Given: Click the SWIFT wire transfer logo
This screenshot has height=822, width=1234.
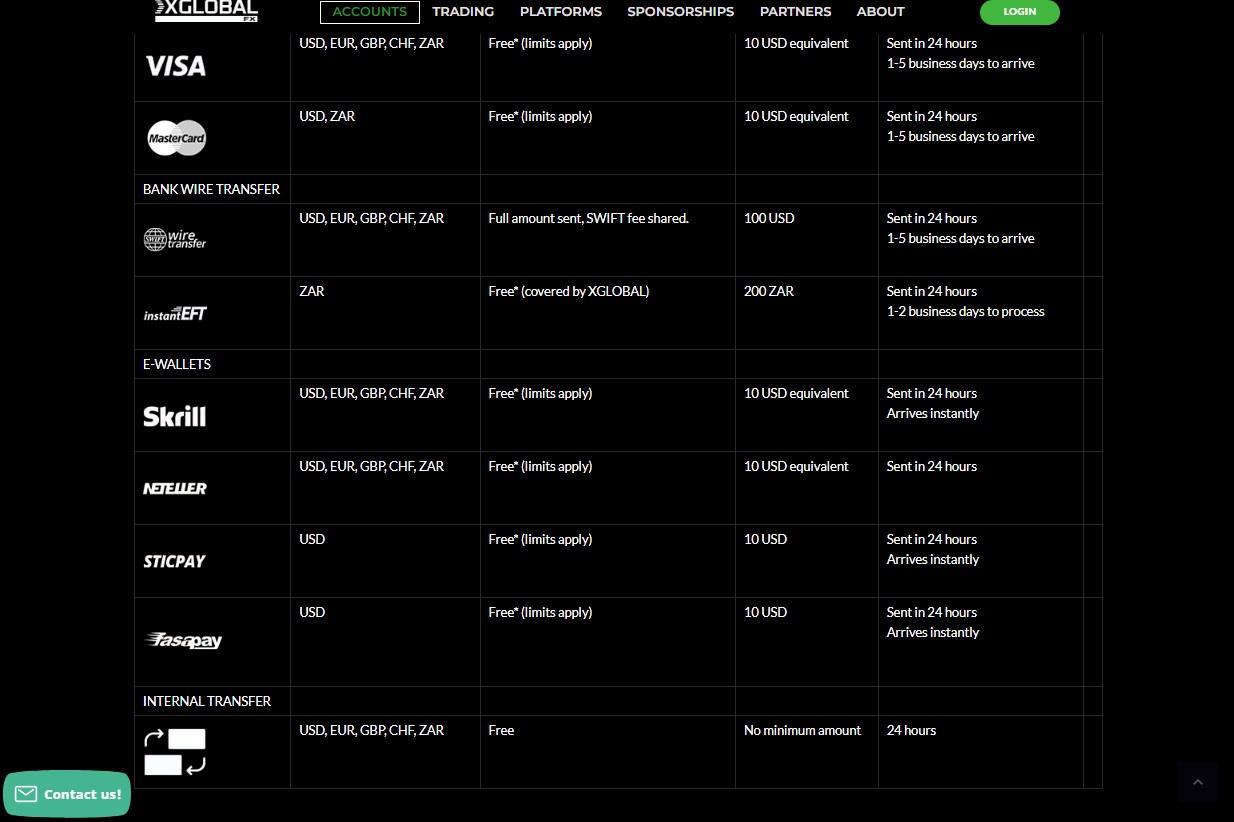Looking at the screenshot, I should click(175, 239).
